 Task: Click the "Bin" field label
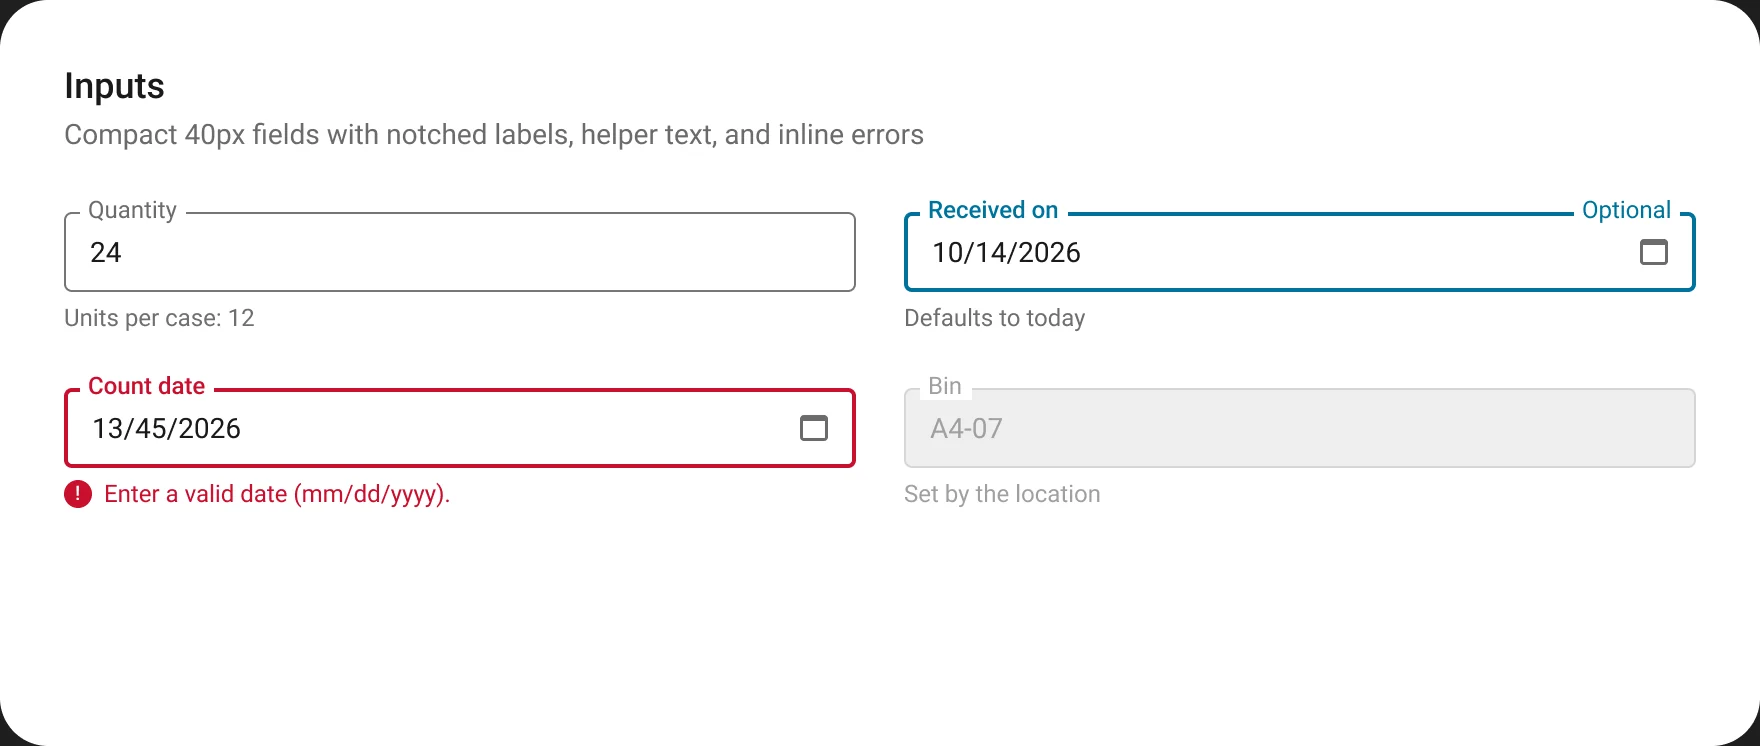tap(945, 386)
